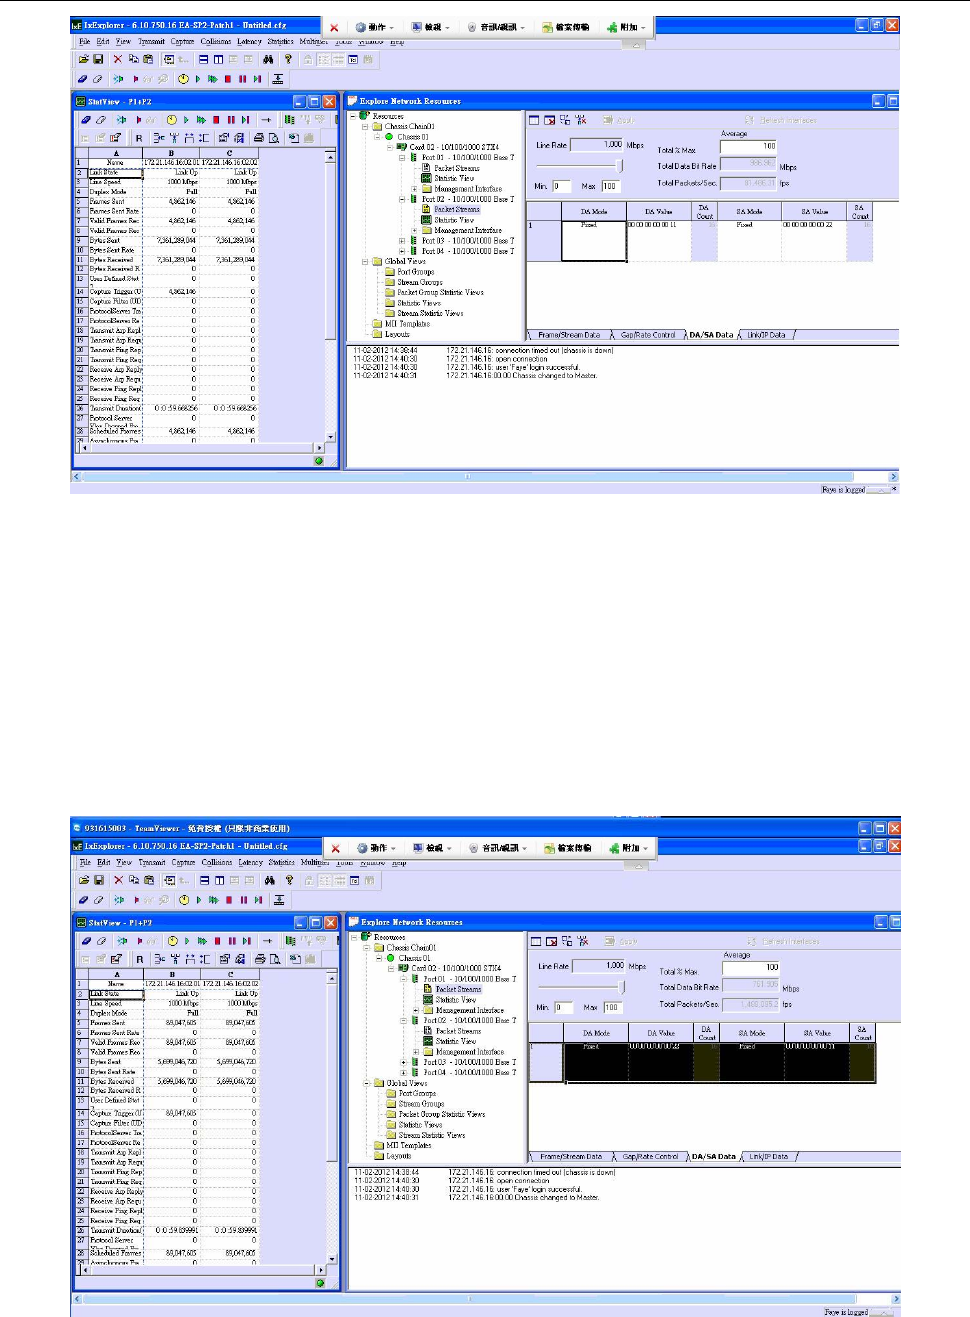Click printer icon in first screenshot's StatView toolbar
This screenshot has width=970, height=1317.
tap(259, 138)
